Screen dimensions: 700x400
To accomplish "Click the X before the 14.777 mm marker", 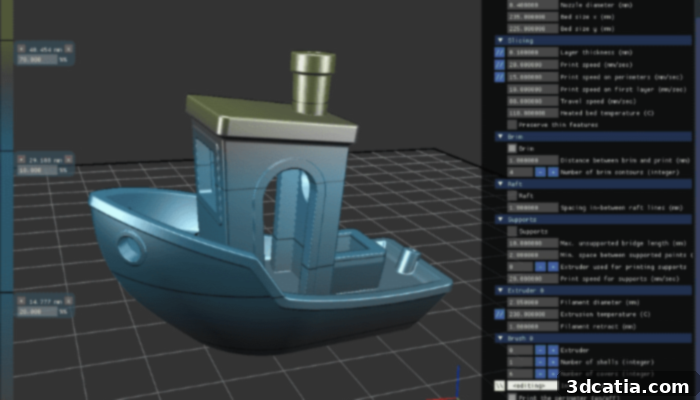I will (x=21, y=301).
